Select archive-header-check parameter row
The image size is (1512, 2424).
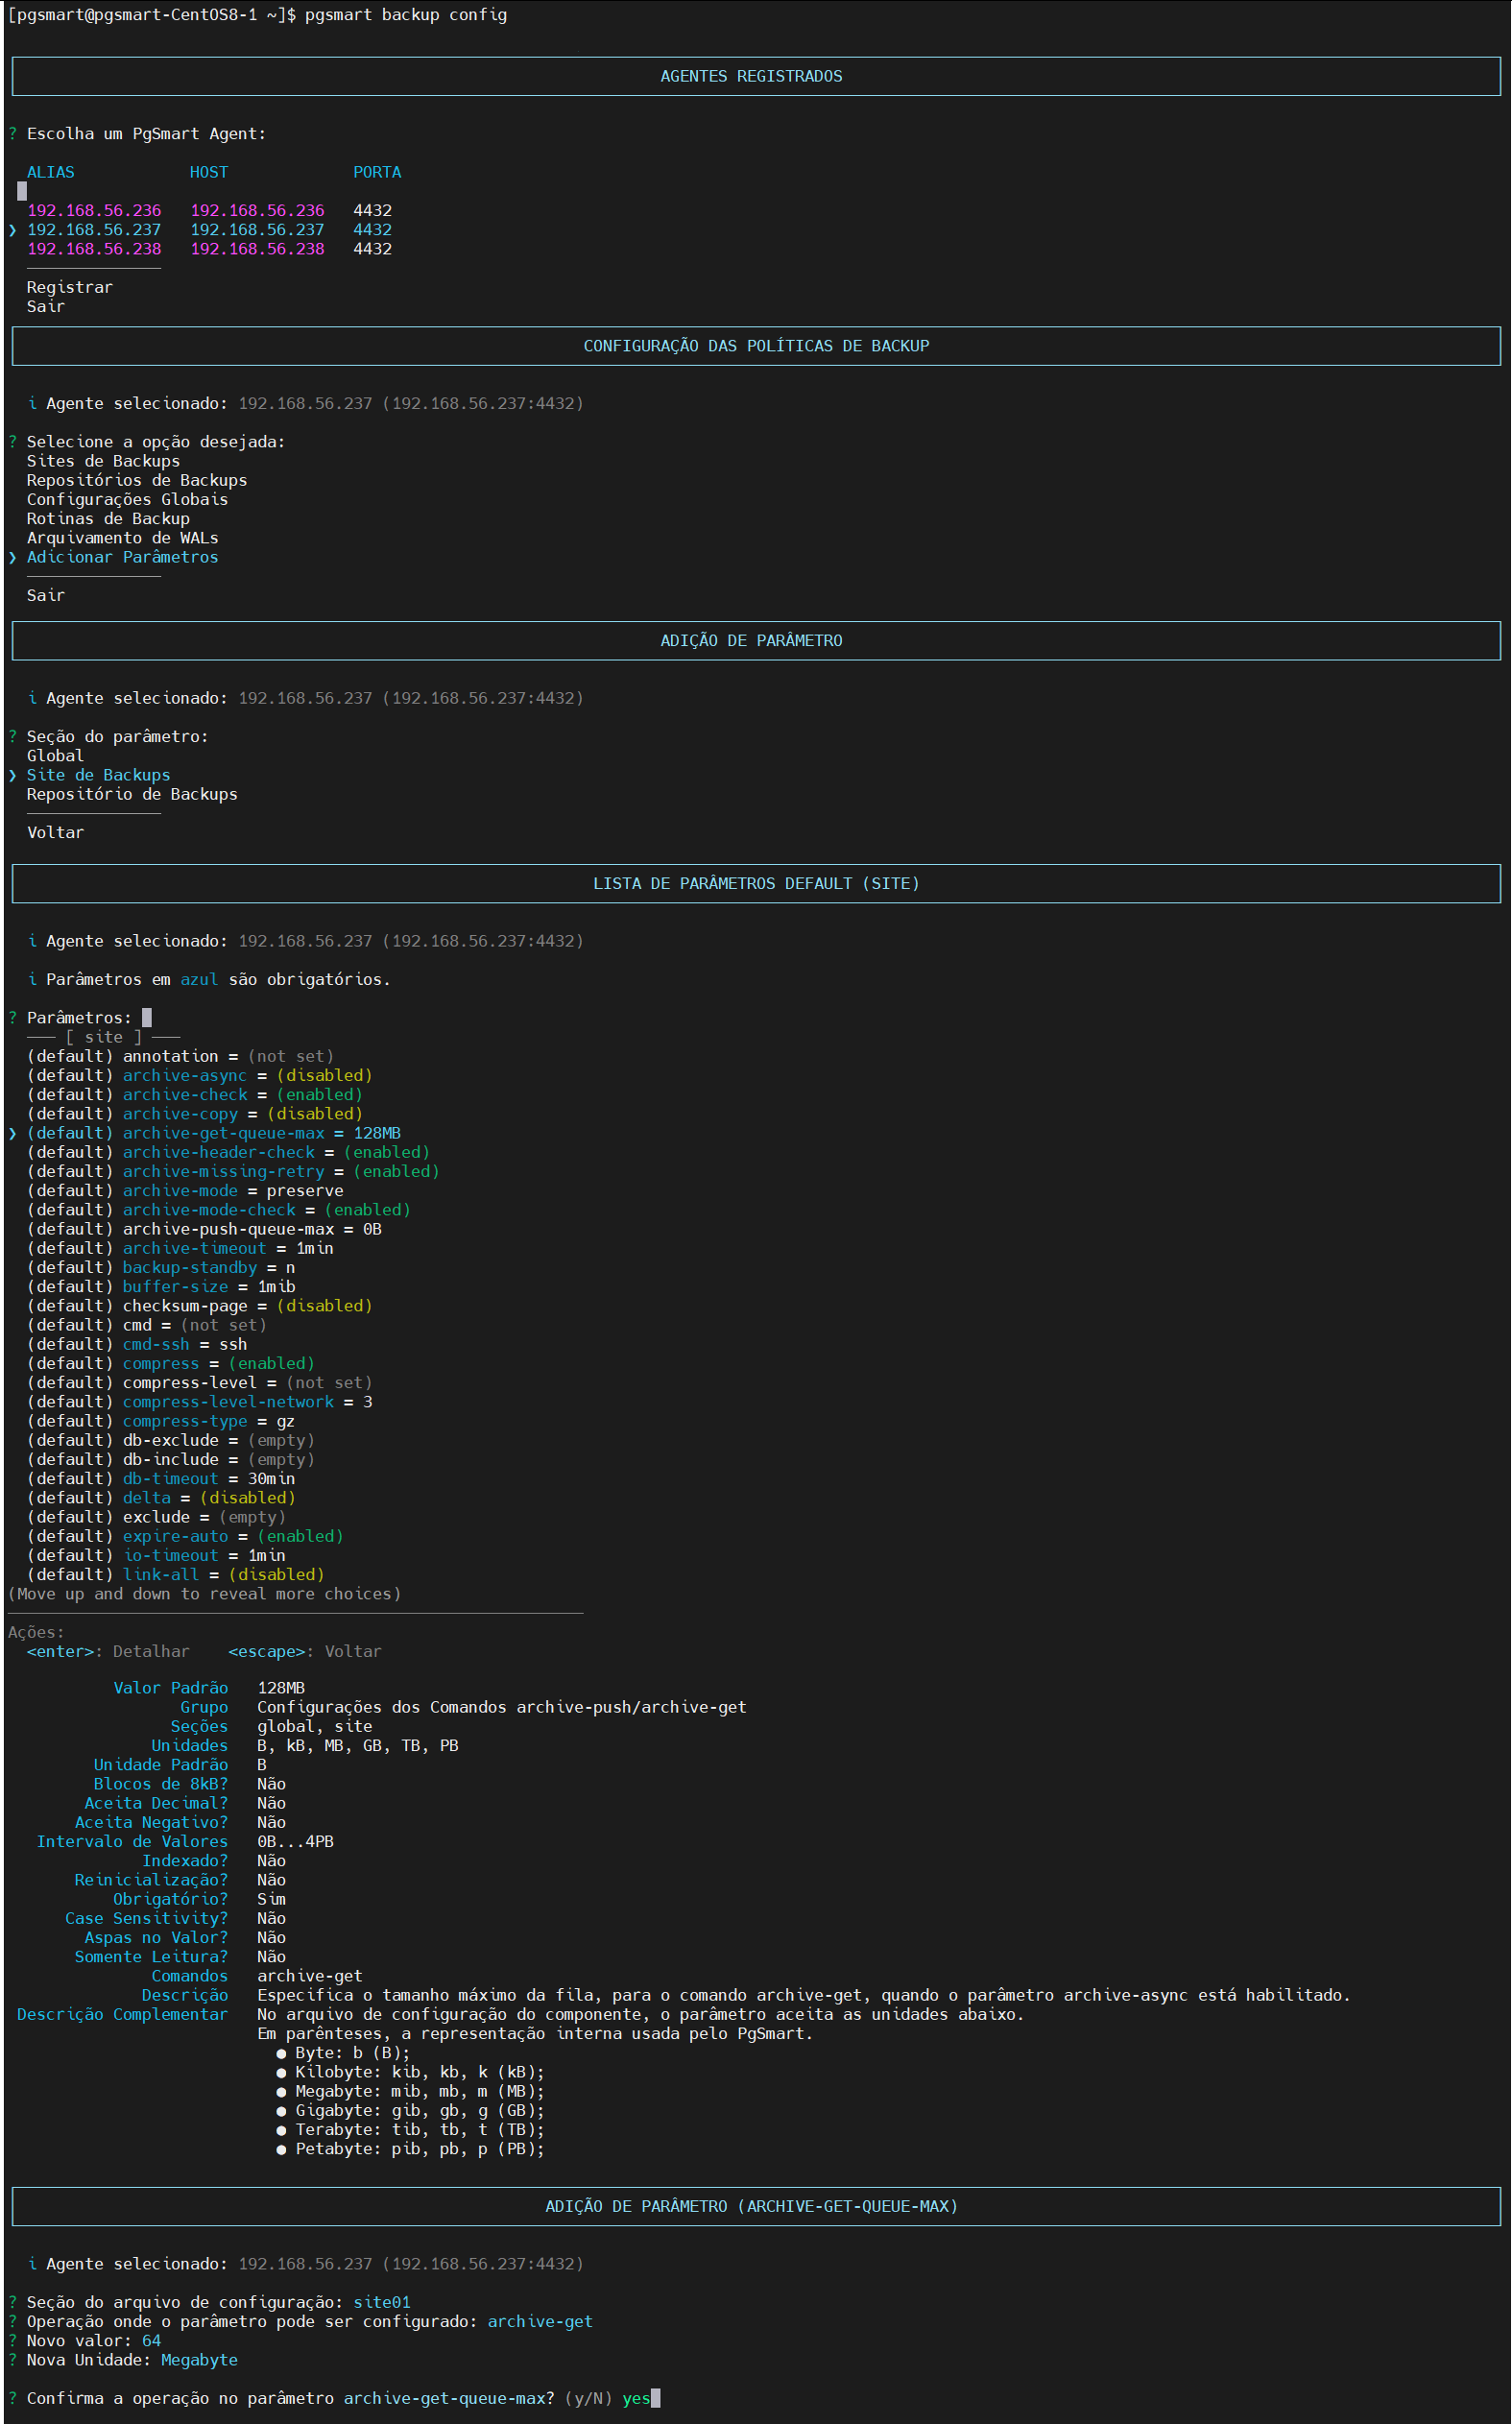point(229,1152)
